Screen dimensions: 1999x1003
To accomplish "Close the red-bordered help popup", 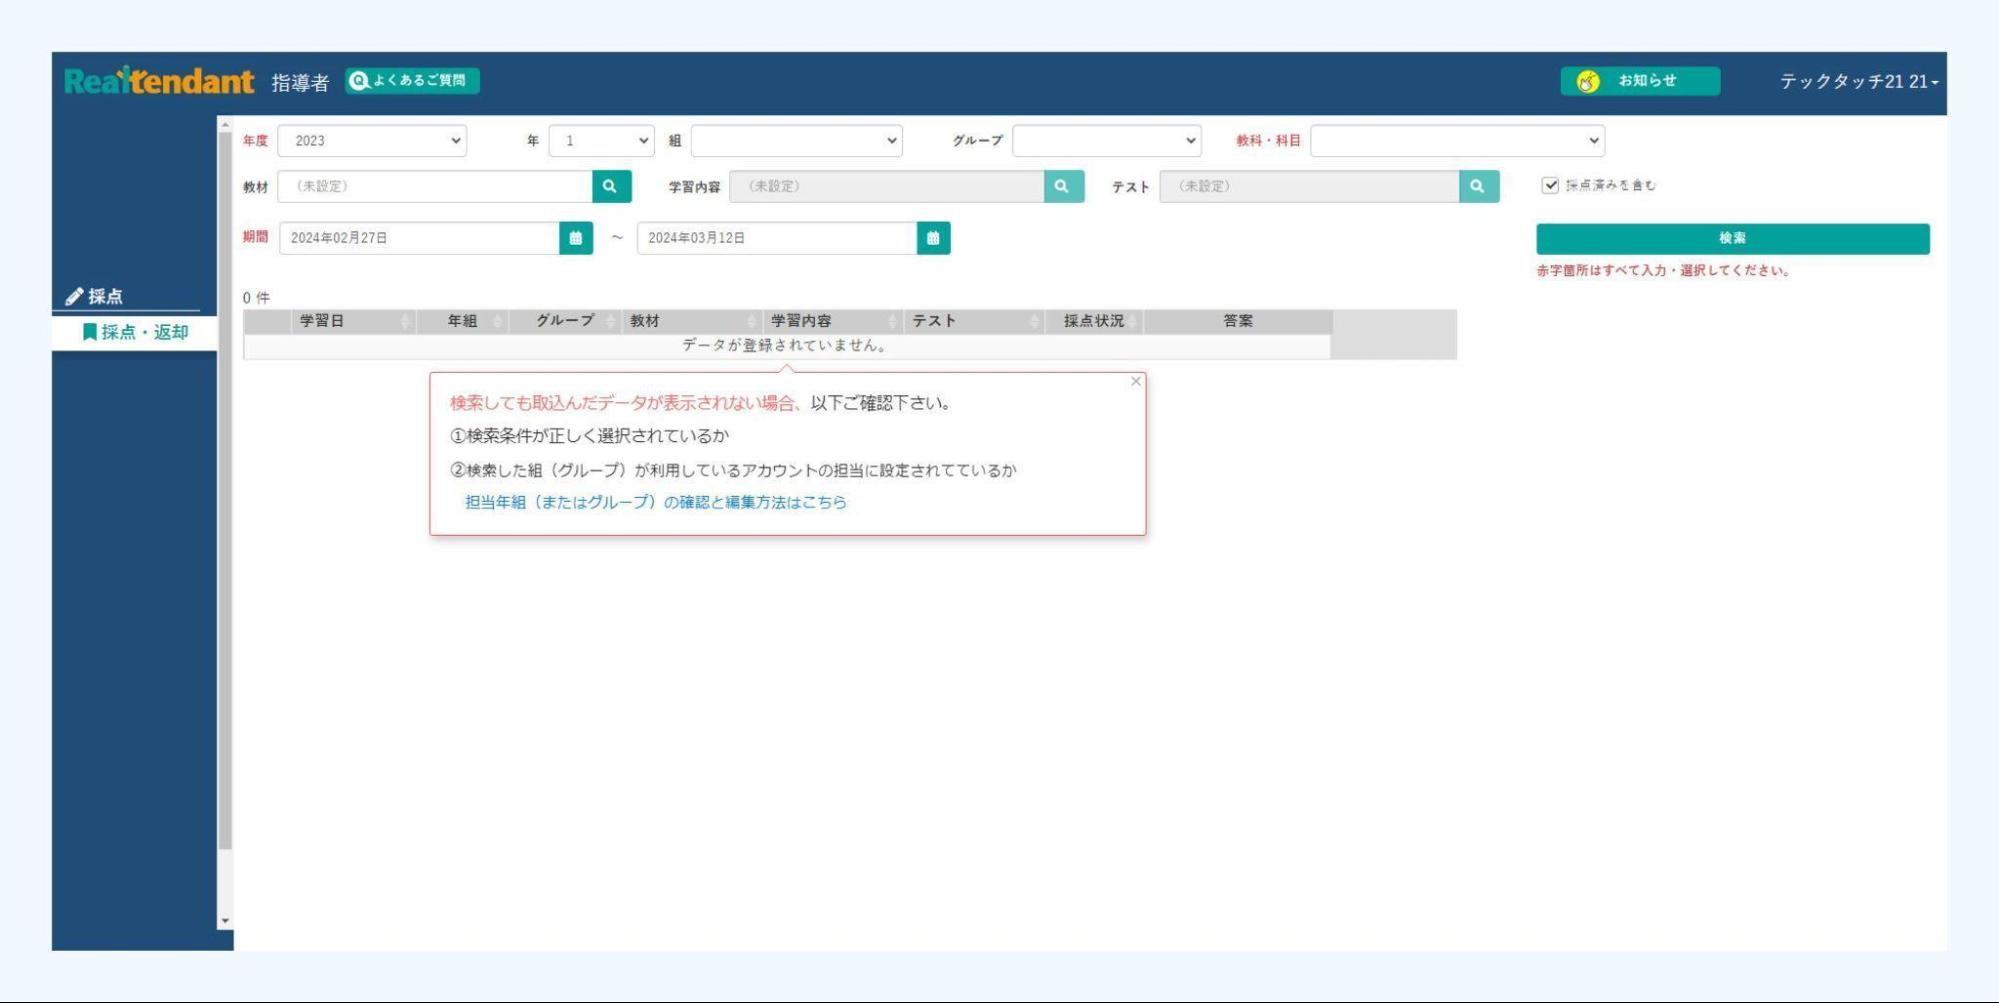I will tap(1135, 381).
